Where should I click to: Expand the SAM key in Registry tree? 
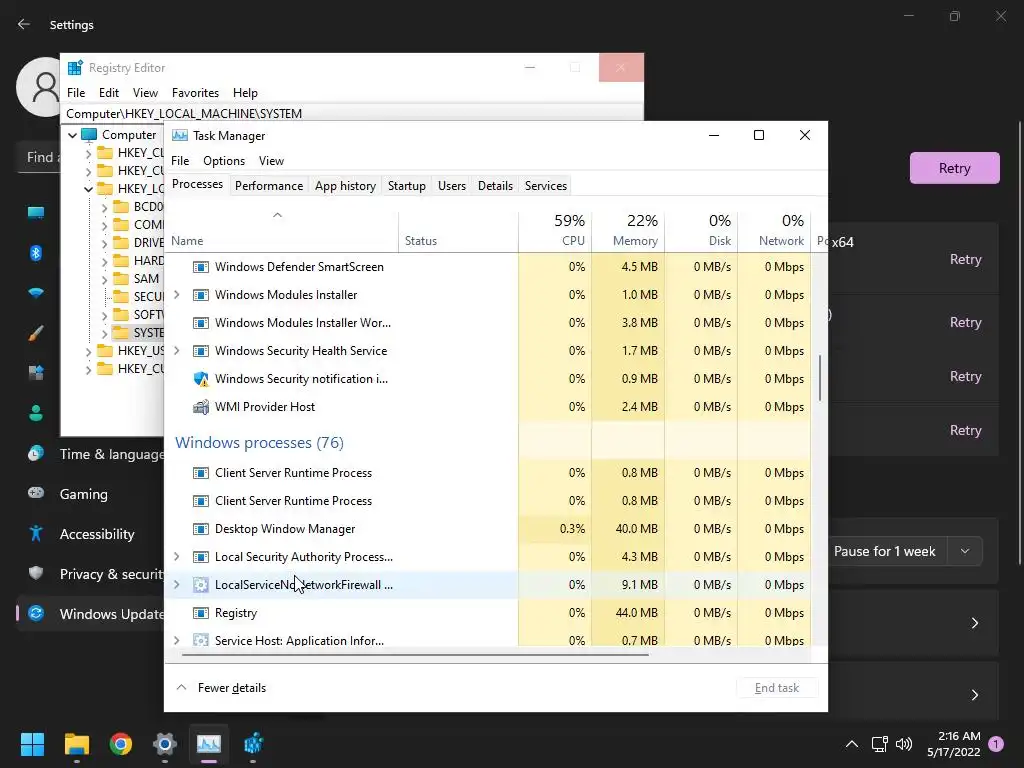pyautogui.click(x=104, y=279)
